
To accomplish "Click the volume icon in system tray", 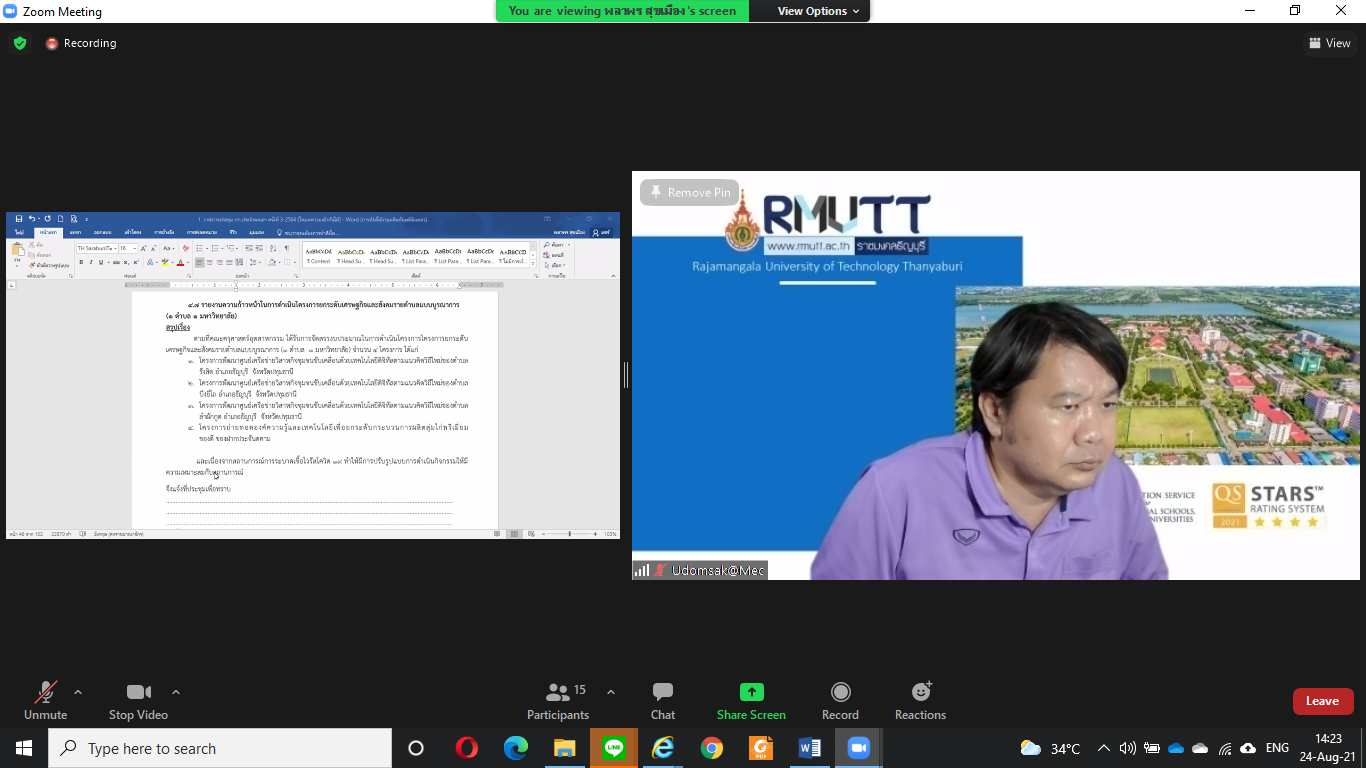I will [1128, 748].
